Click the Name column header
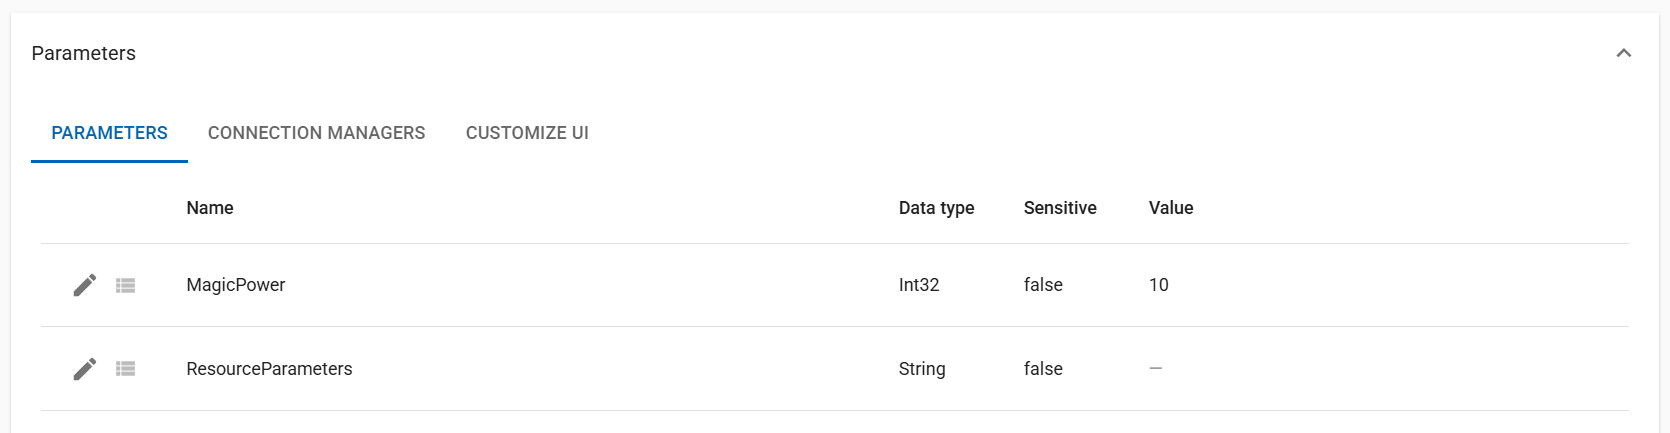Viewport: 1670px width, 433px height. click(x=210, y=208)
